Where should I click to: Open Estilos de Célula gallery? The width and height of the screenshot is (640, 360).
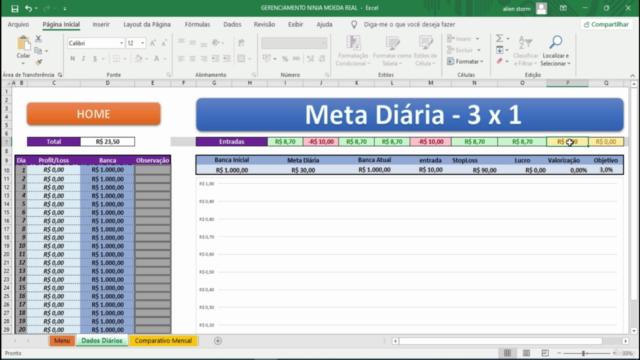tap(425, 51)
